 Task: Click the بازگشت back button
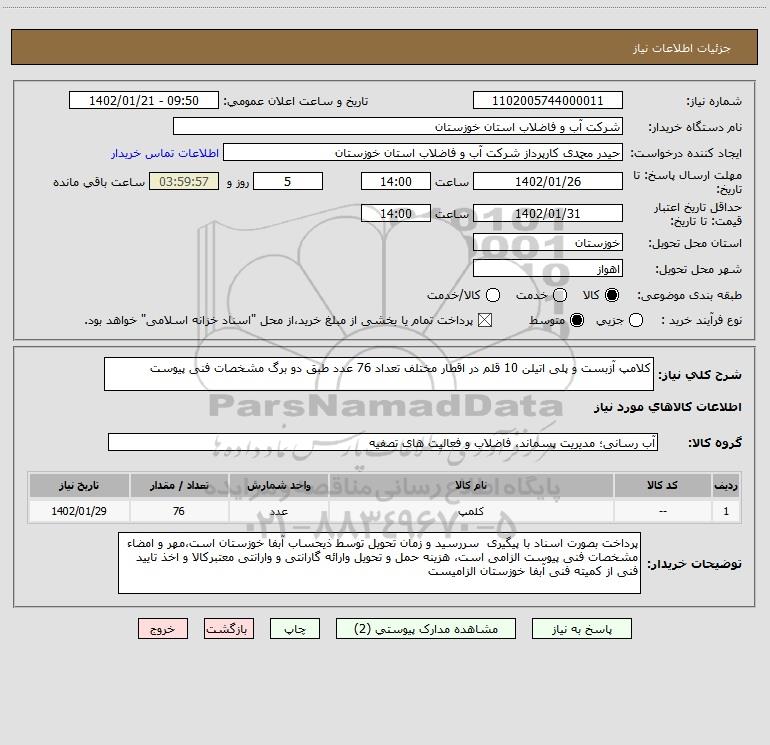[229, 629]
